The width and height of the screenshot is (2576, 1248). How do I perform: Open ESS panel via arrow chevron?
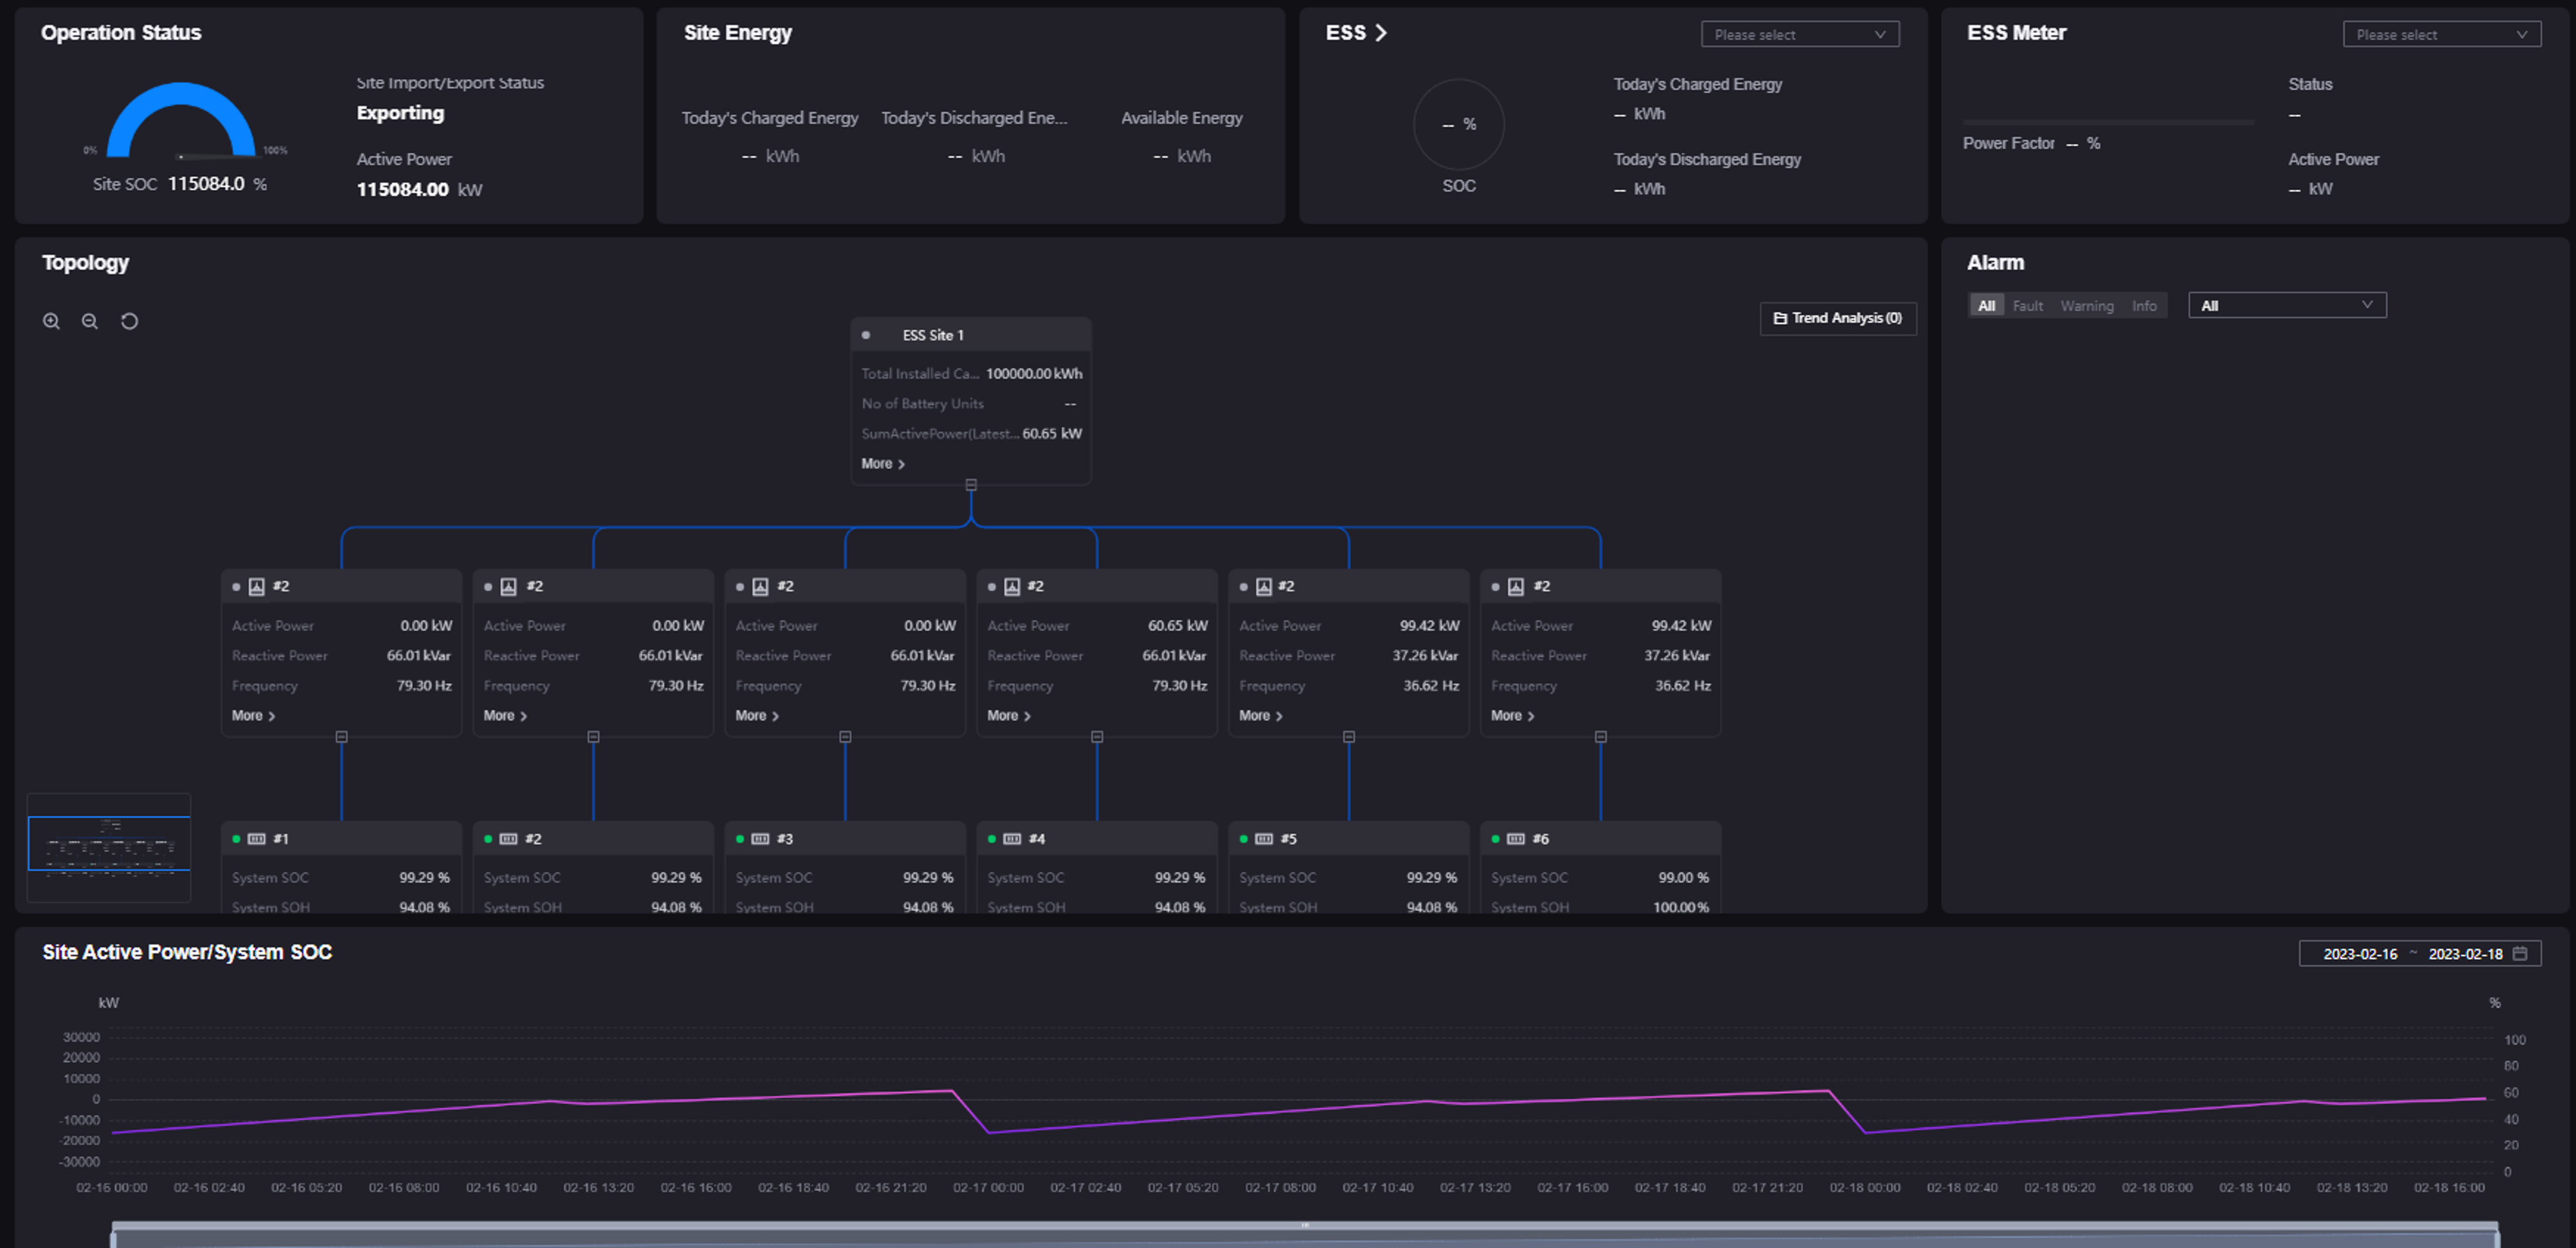click(1381, 33)
